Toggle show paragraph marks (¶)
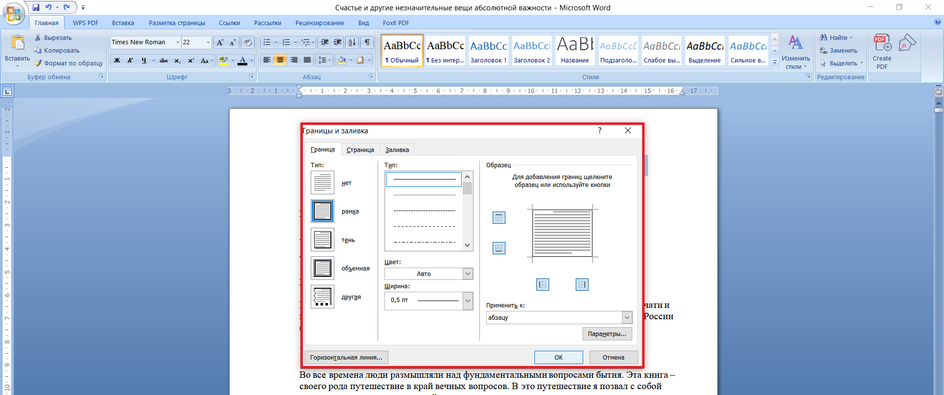The image size is (944, 395). tap(367, 43)
